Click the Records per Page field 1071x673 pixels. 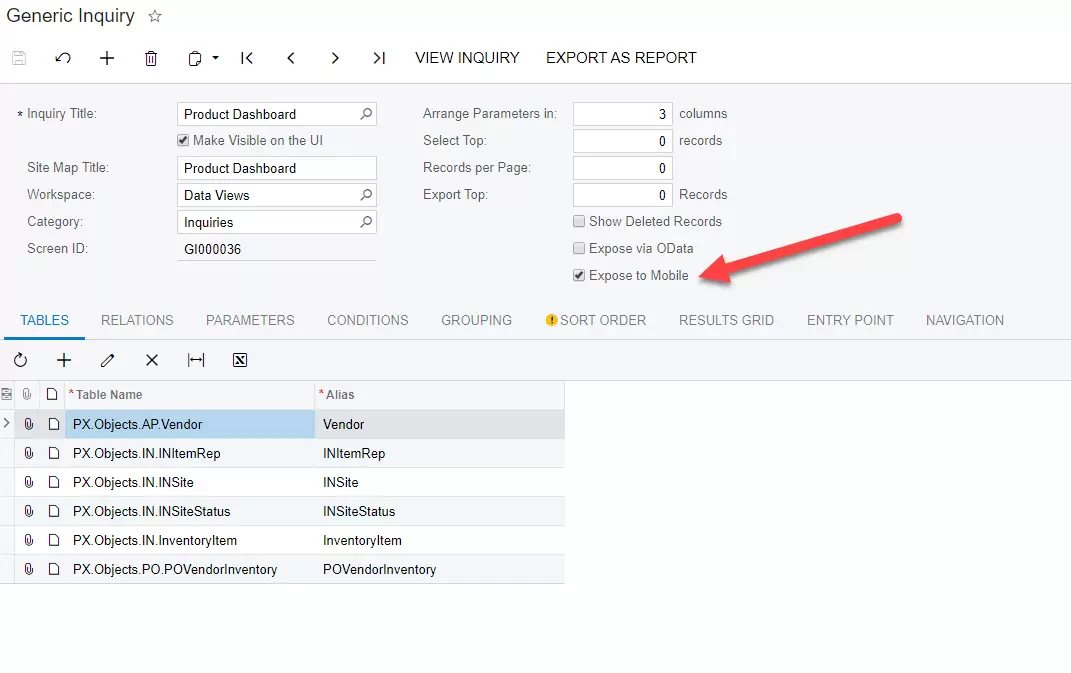622,168
